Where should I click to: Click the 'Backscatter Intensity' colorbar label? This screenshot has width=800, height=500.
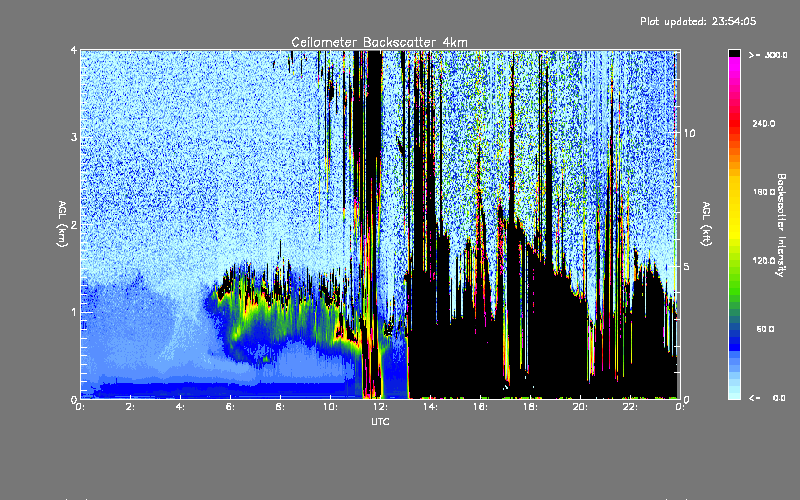click(781, 225)
